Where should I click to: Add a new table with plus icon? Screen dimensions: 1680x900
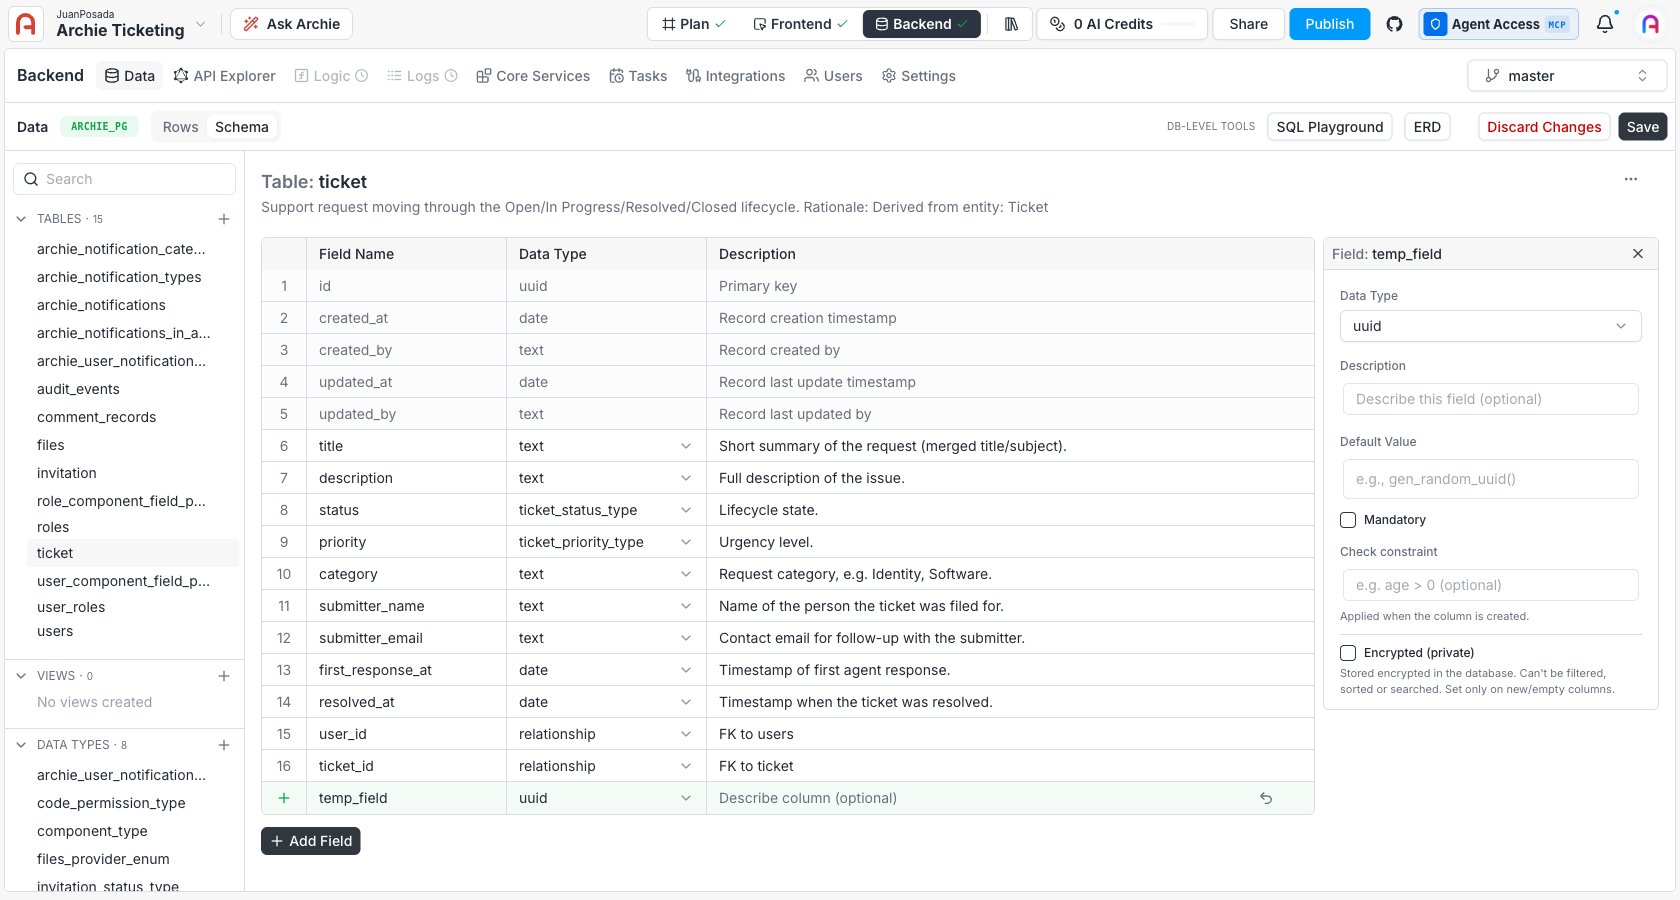224,219
